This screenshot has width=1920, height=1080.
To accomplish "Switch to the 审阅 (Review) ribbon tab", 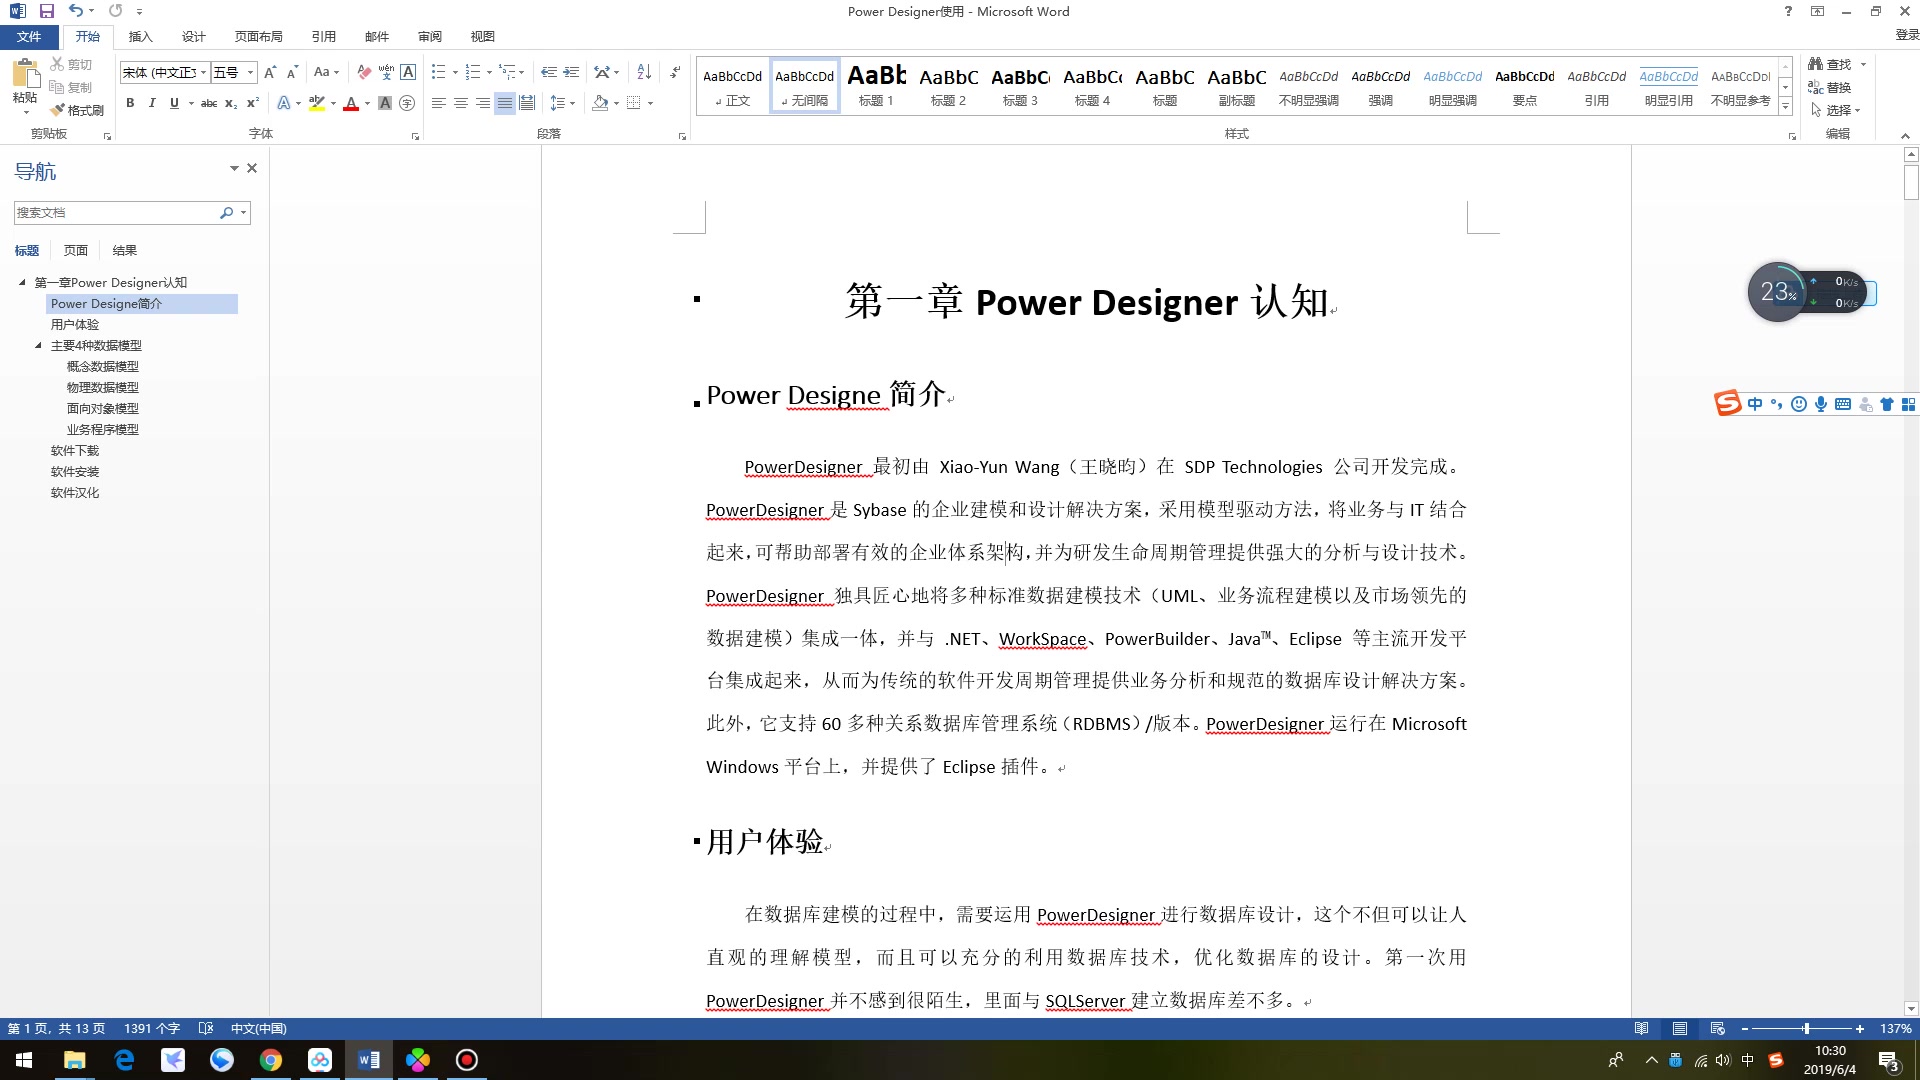I will point(430,36).
